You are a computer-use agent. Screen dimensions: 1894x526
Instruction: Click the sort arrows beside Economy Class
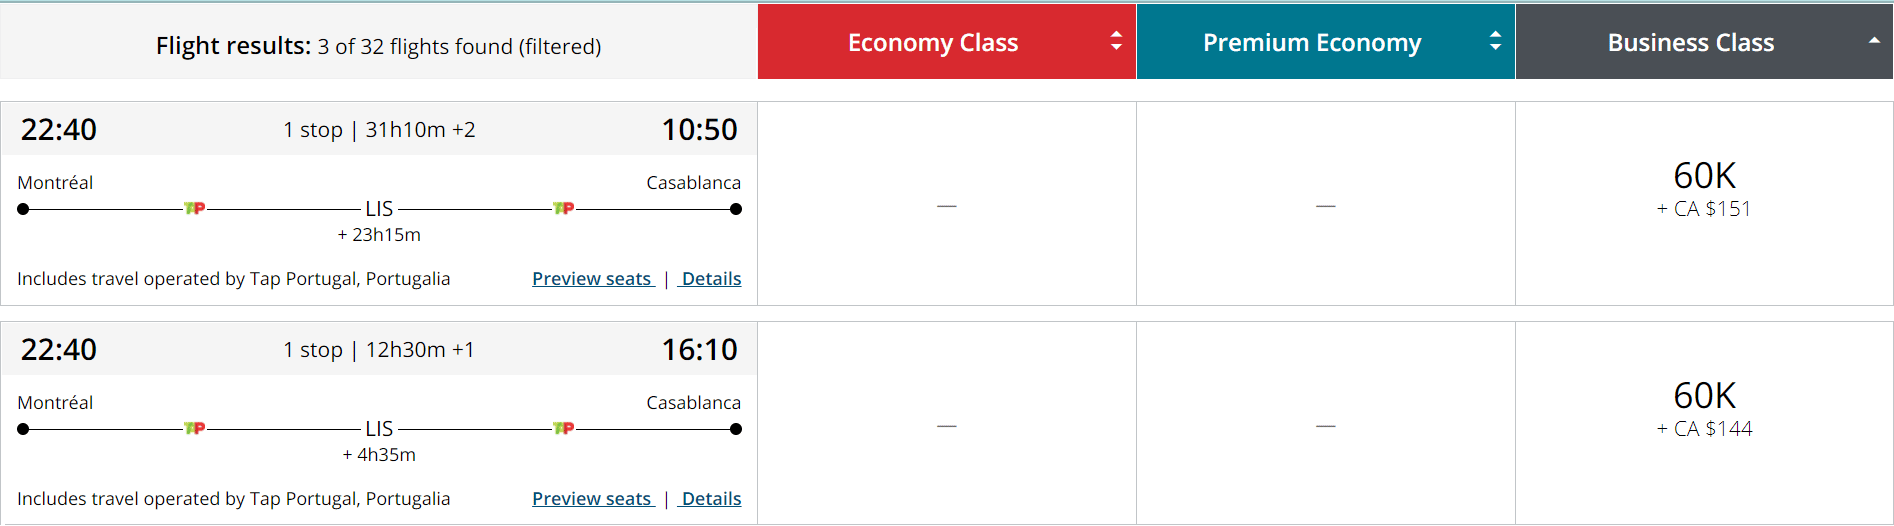[x=1116, y=41]
